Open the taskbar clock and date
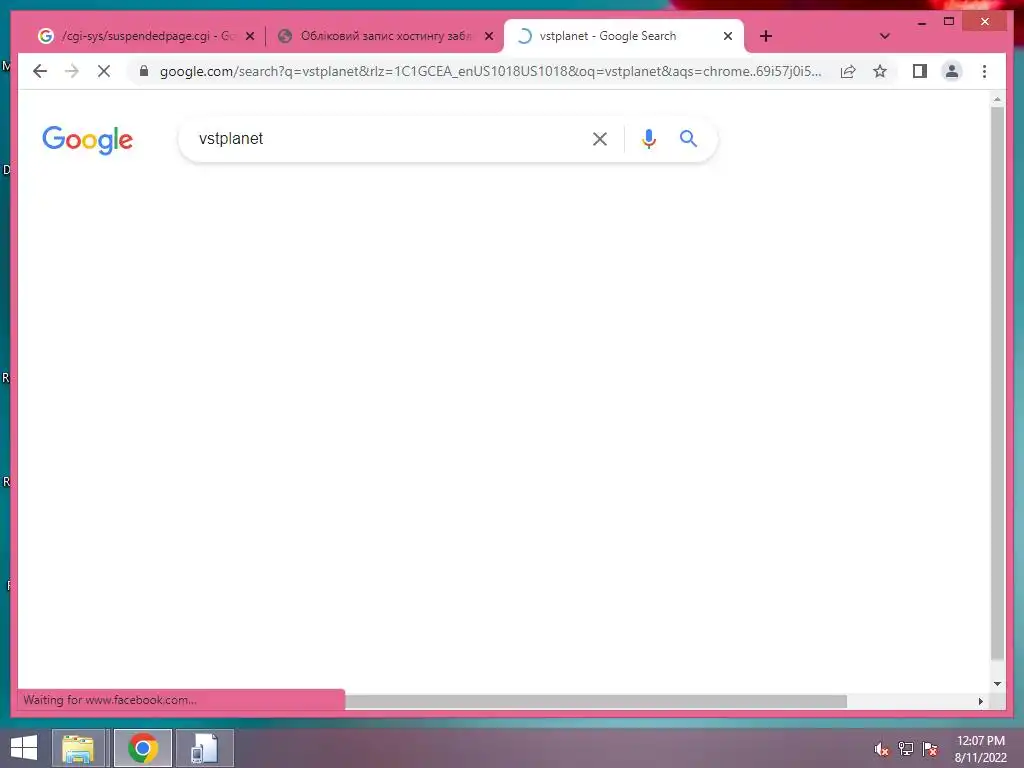Viewport: 1024px width, 768px height. click(x=980, y=749)
